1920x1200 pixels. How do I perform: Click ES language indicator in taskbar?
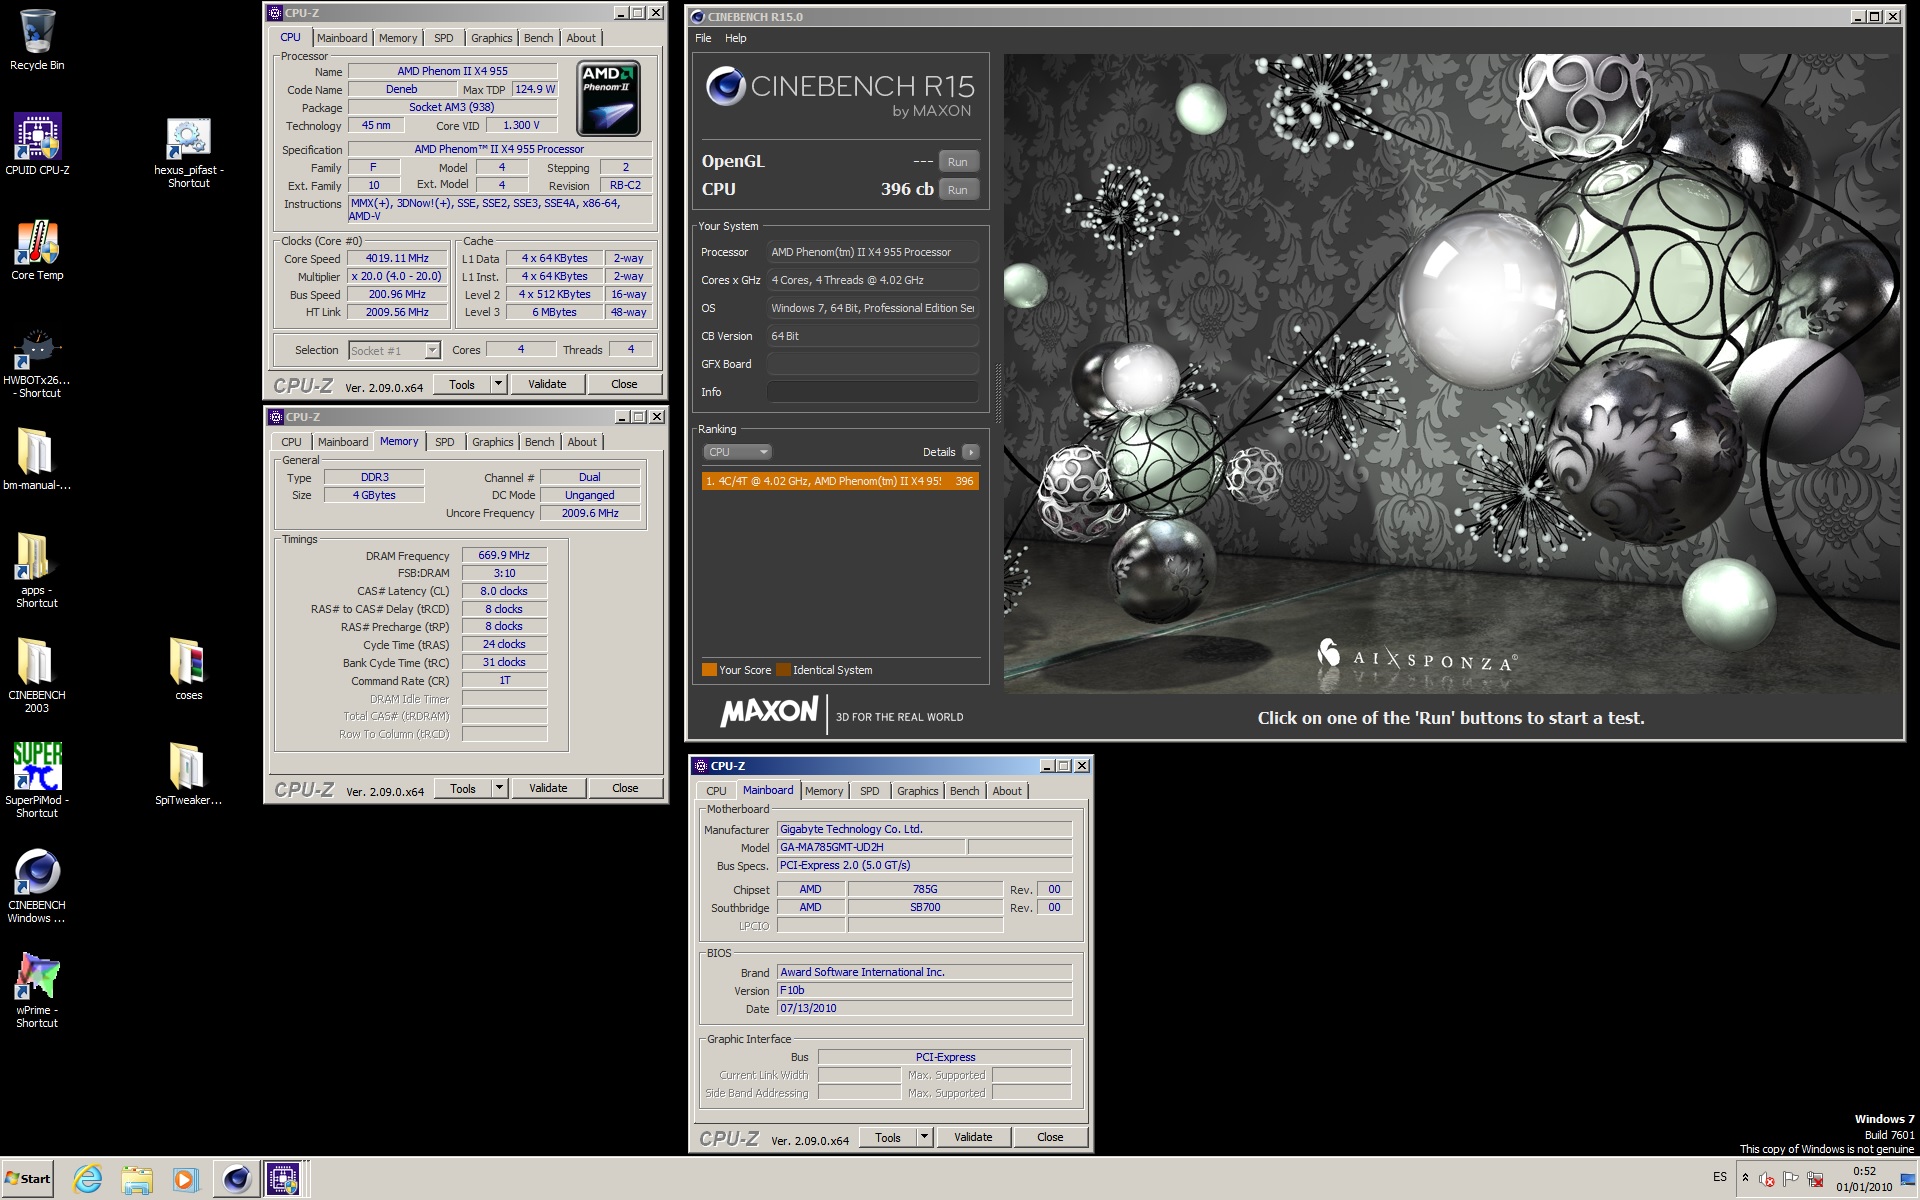coord(1719,1177)
